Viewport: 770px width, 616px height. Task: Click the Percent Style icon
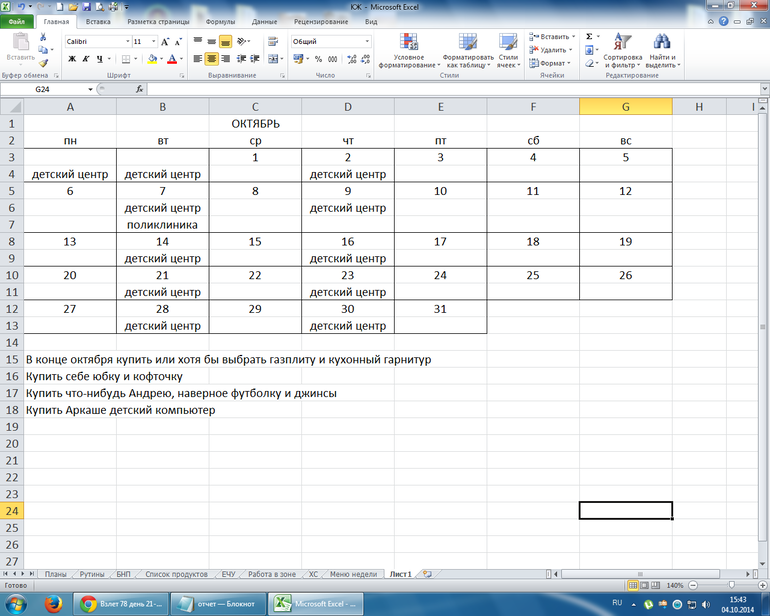click(x=318, y=59)
